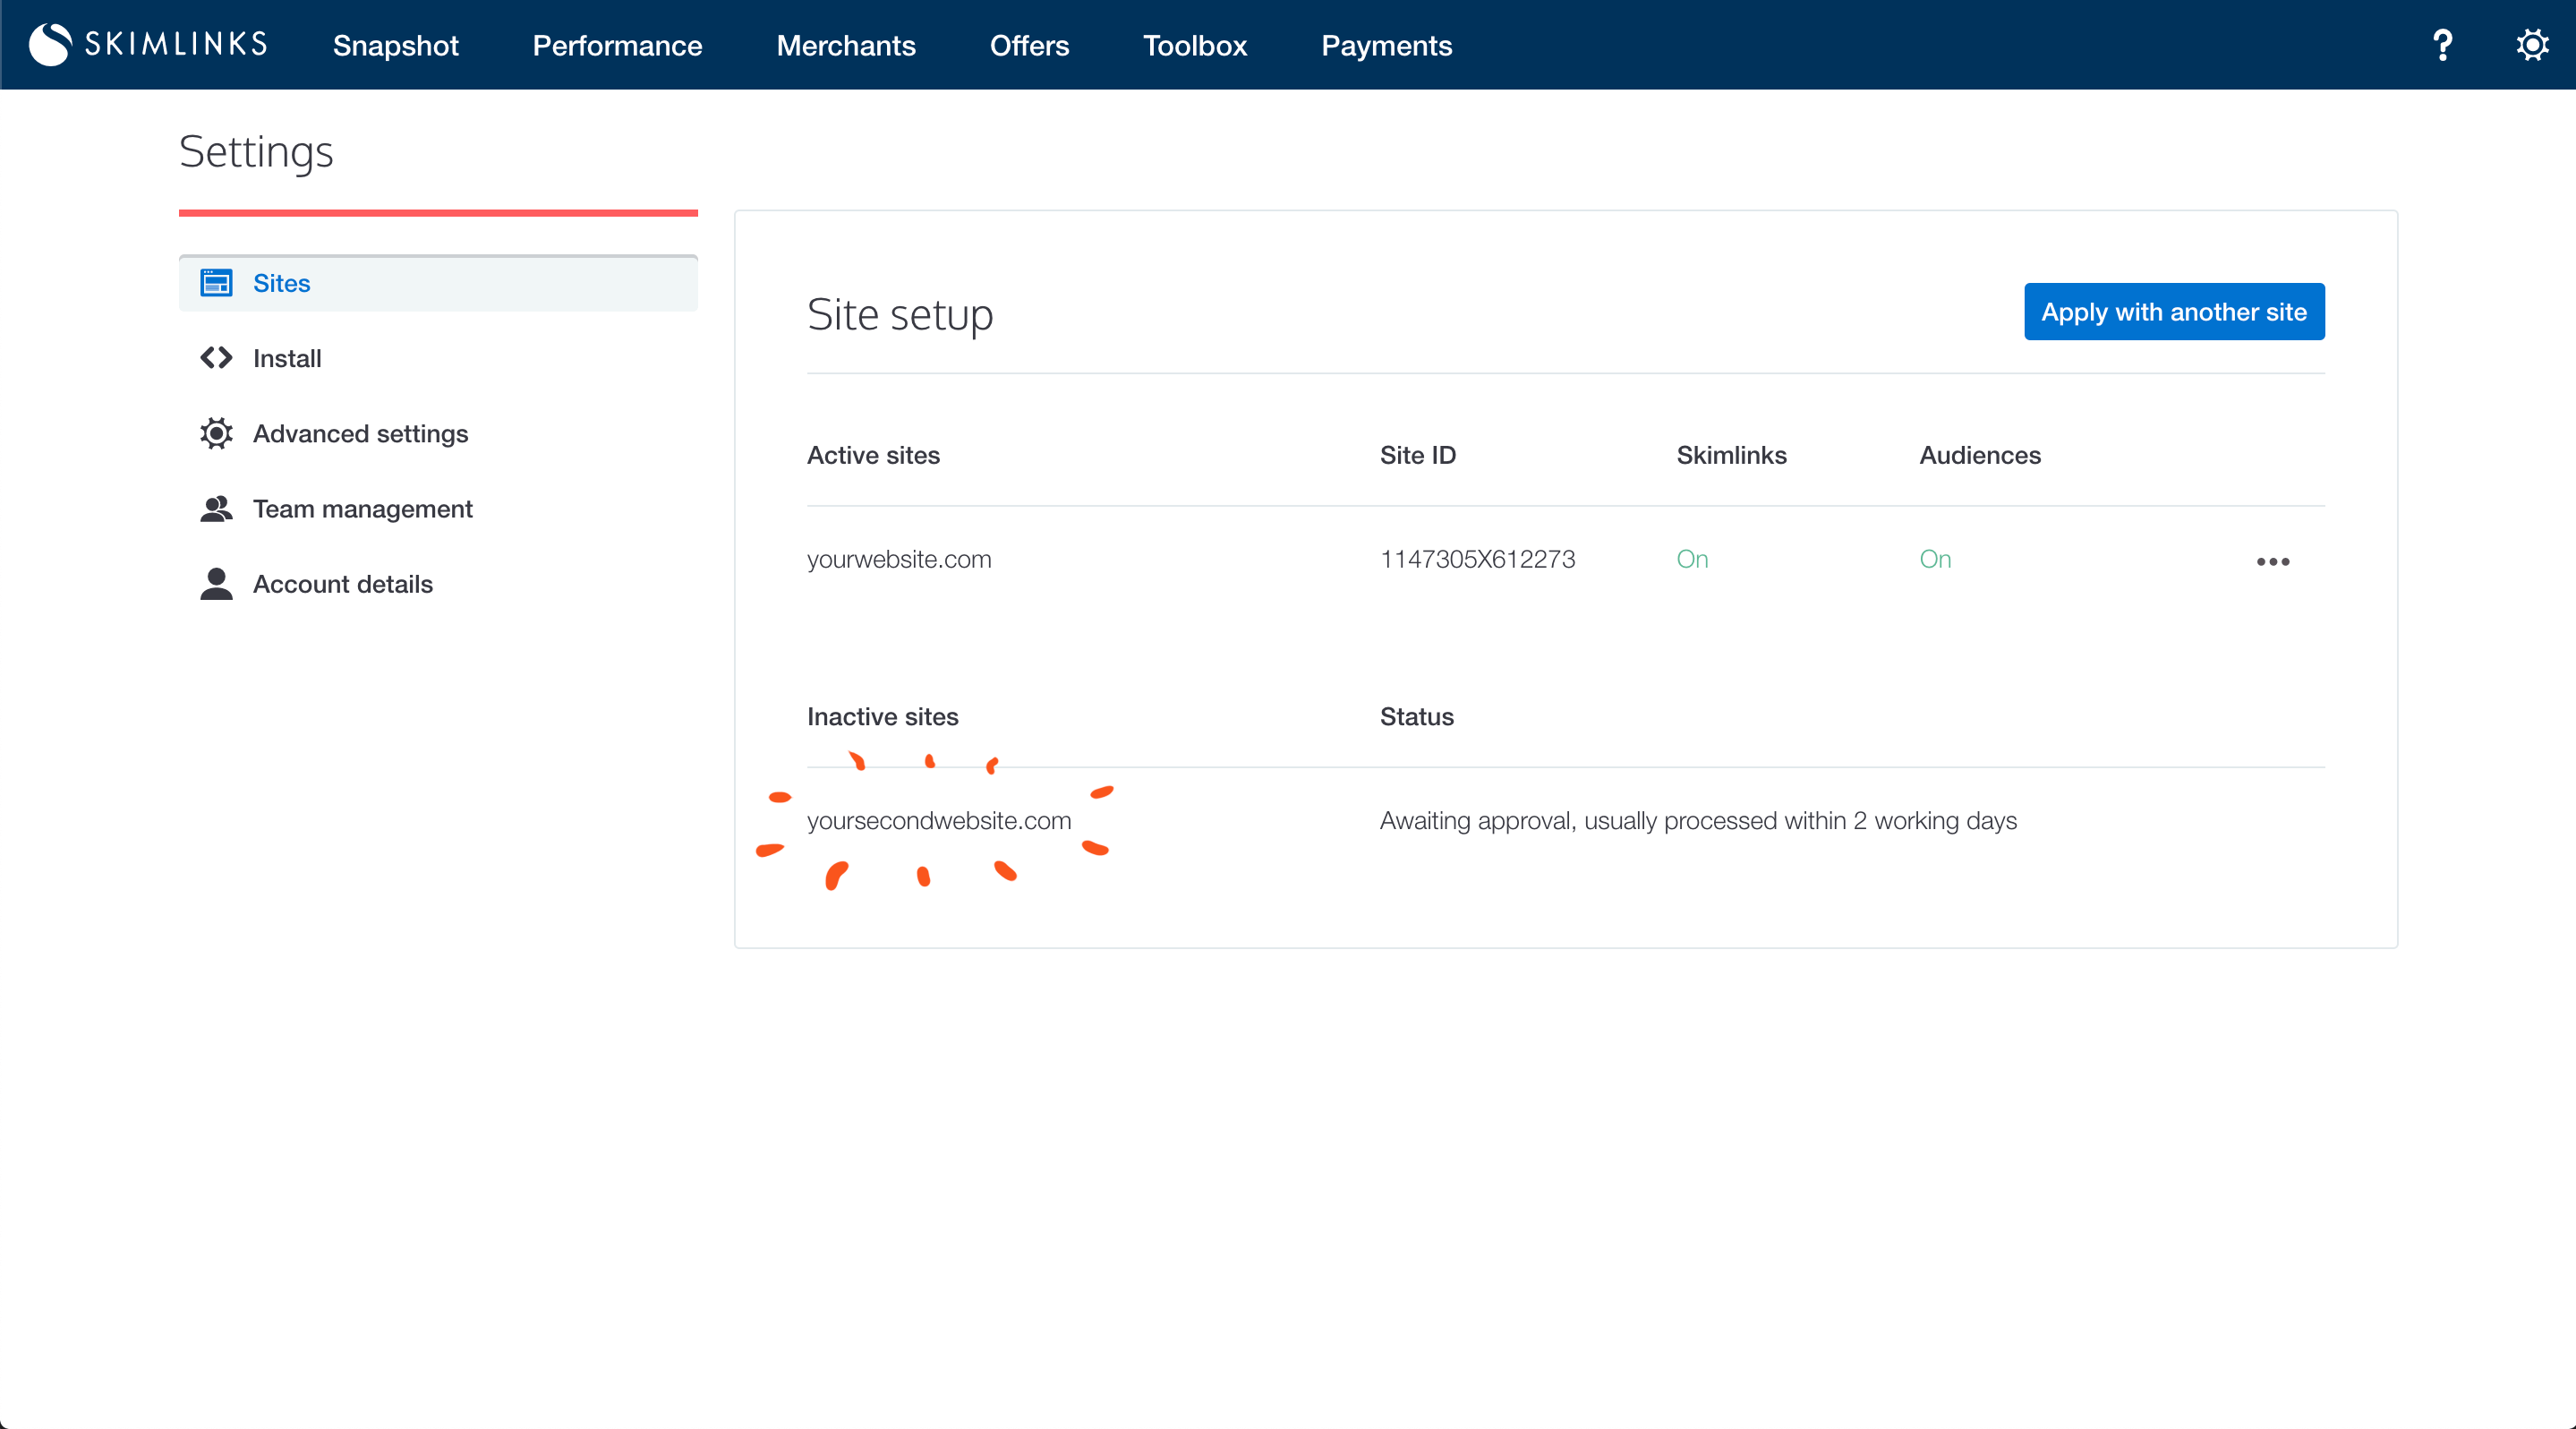Click the Skimlinks column header
The width and height of the screenshot is (2576, 1429).
tap(1731, 455)
